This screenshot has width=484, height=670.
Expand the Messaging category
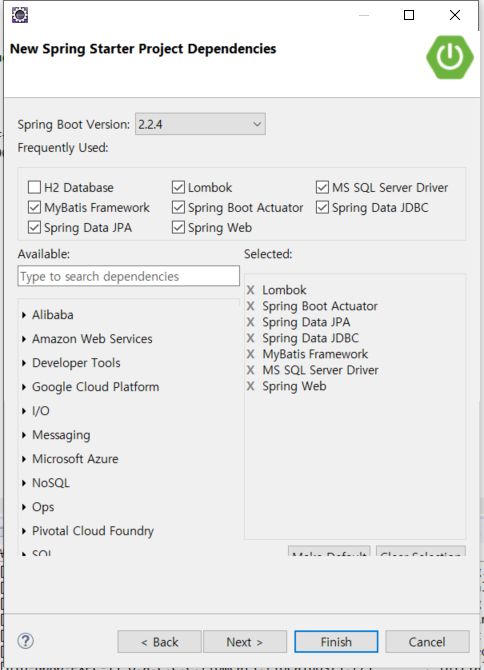point(24,435)
